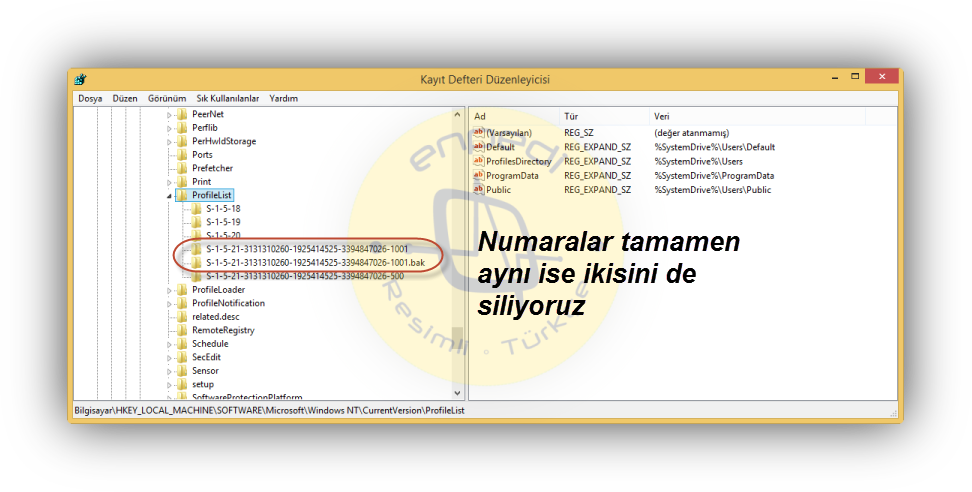
Task: Select the Prefetcher key label
Action: point(213,169)
